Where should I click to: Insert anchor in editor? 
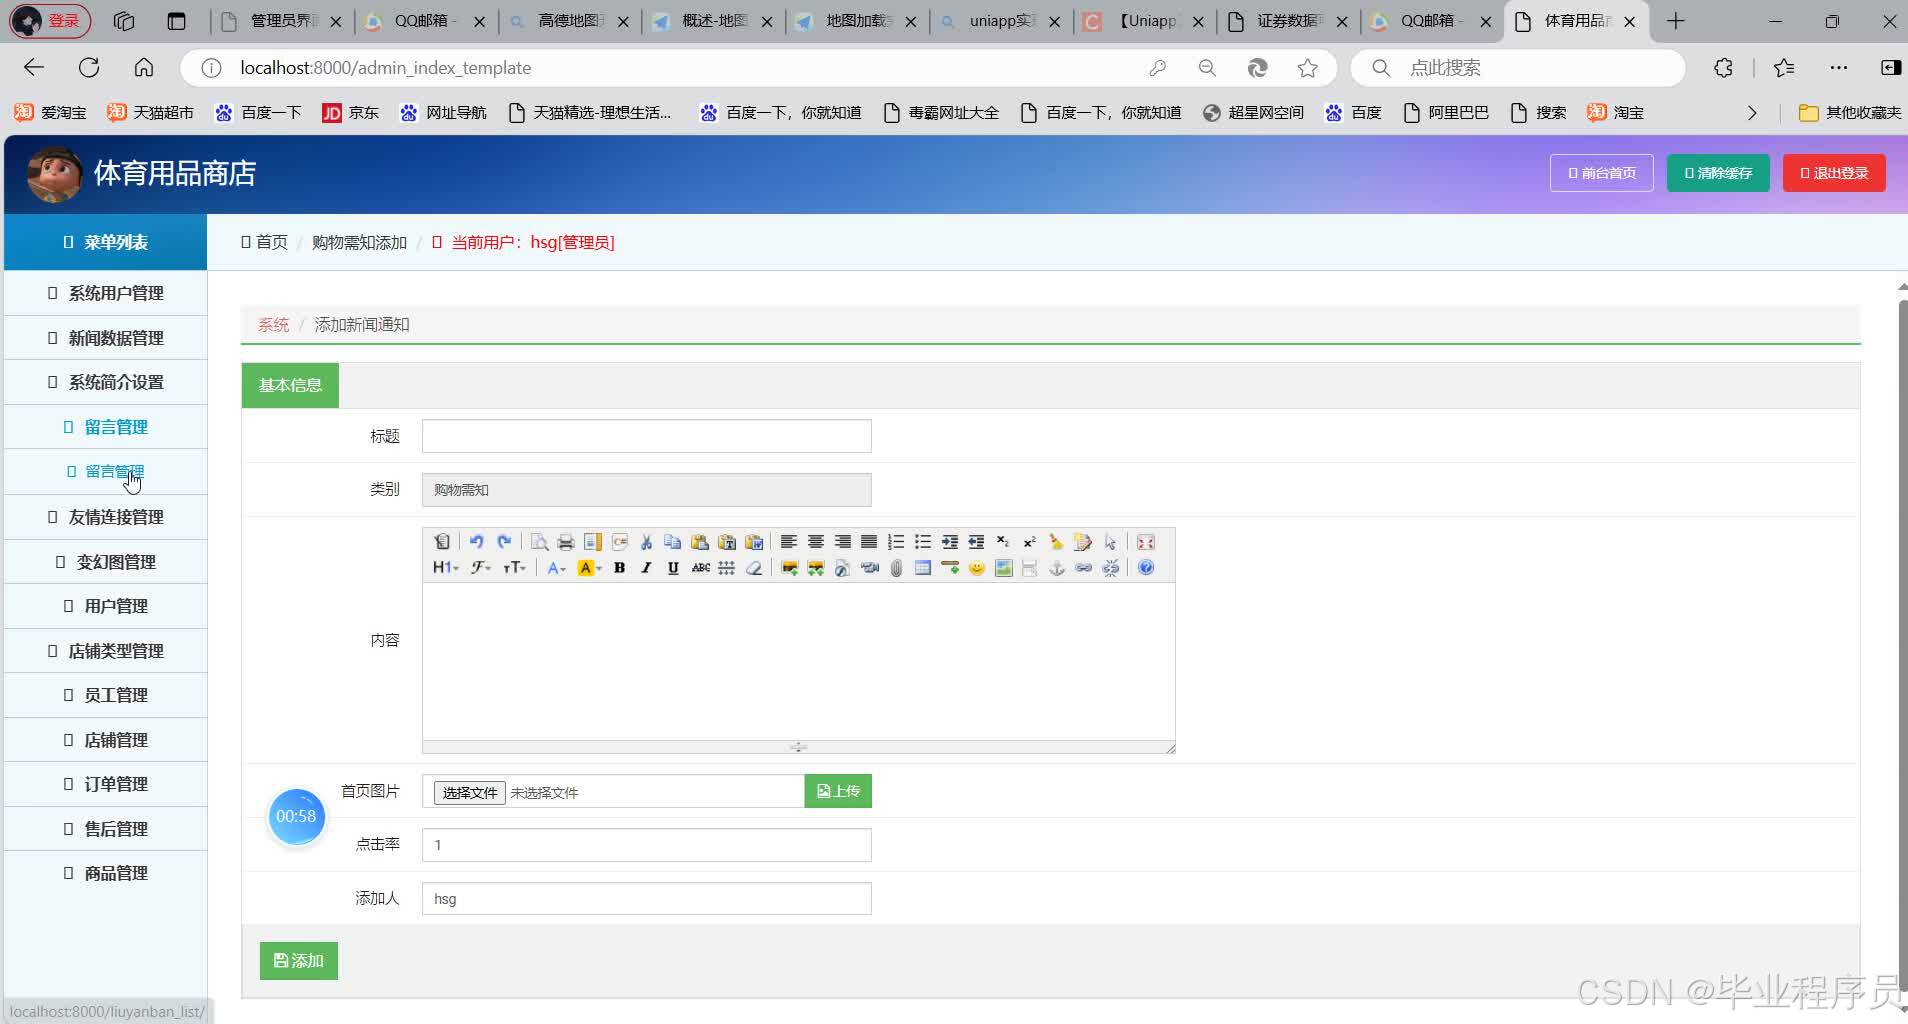click(1057, 568)
